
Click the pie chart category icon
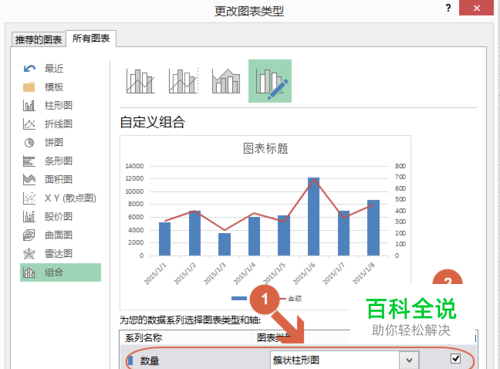[29, 143]
